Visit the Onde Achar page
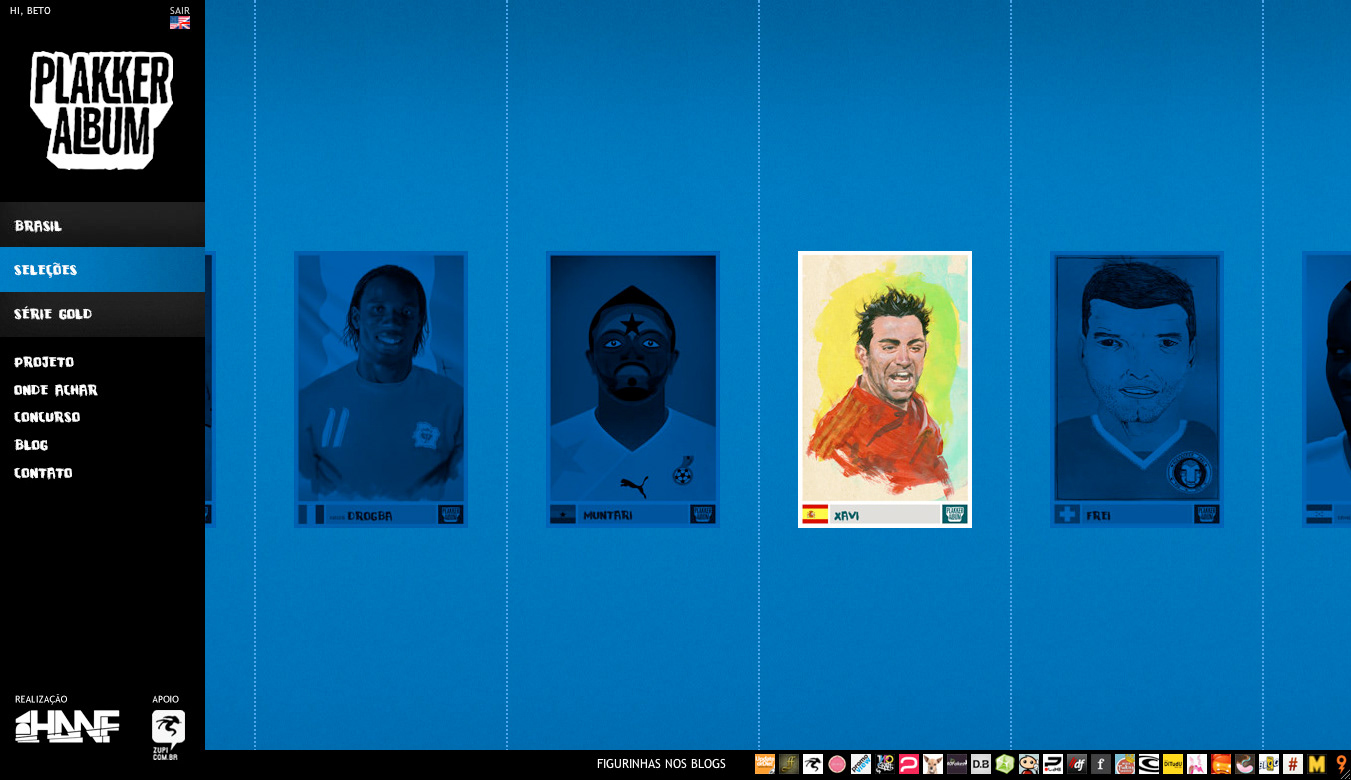The width and height of the screenshot is (1351, 780). pos(56,390)
